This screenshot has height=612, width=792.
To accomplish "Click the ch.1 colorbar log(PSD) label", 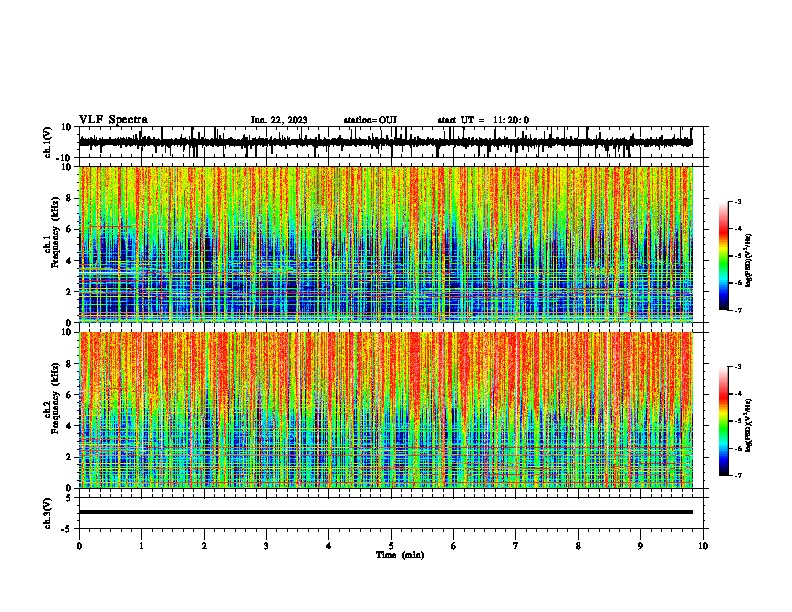I will [x=748, y=261].
